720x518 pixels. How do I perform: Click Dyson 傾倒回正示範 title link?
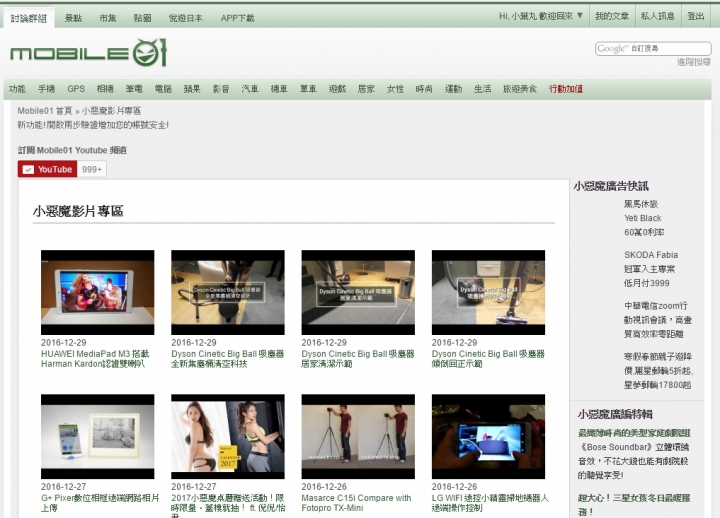point(488,359)
